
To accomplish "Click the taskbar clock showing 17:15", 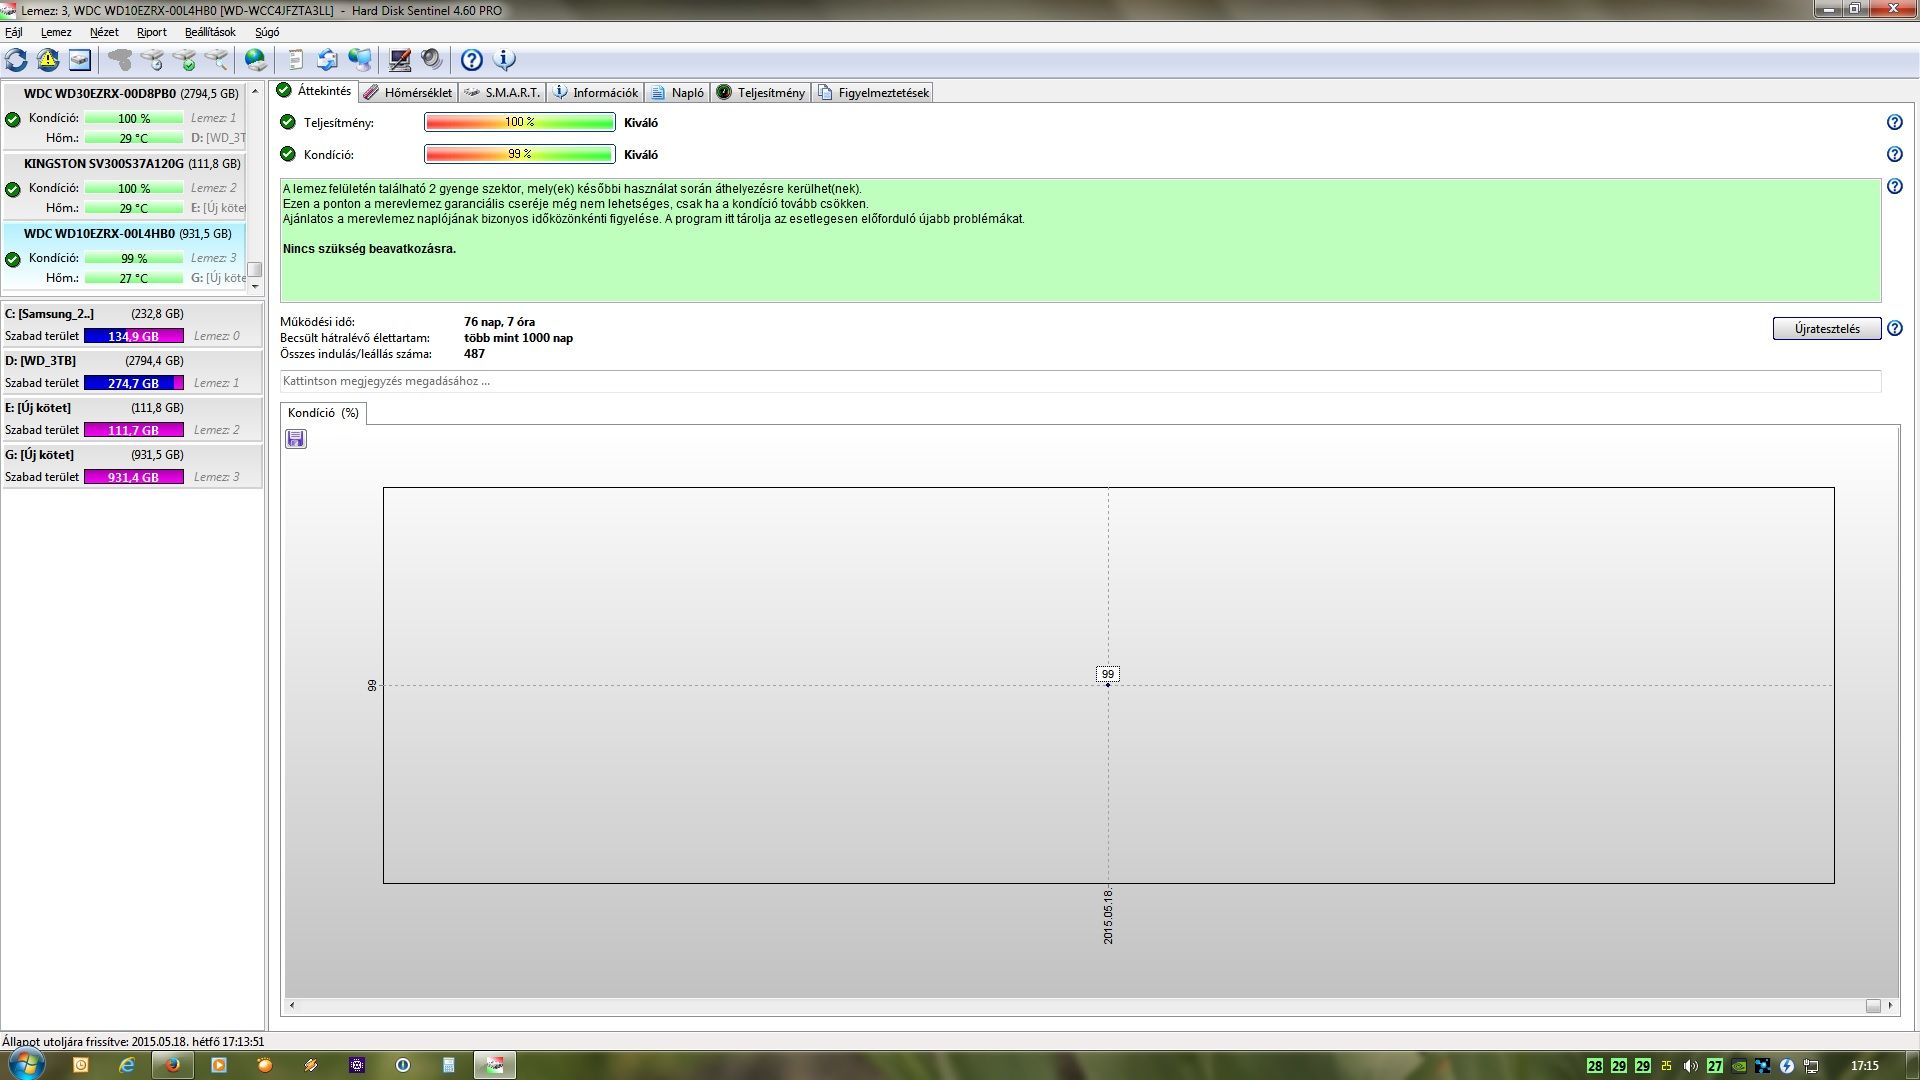I will [x=1865, y=1066].
